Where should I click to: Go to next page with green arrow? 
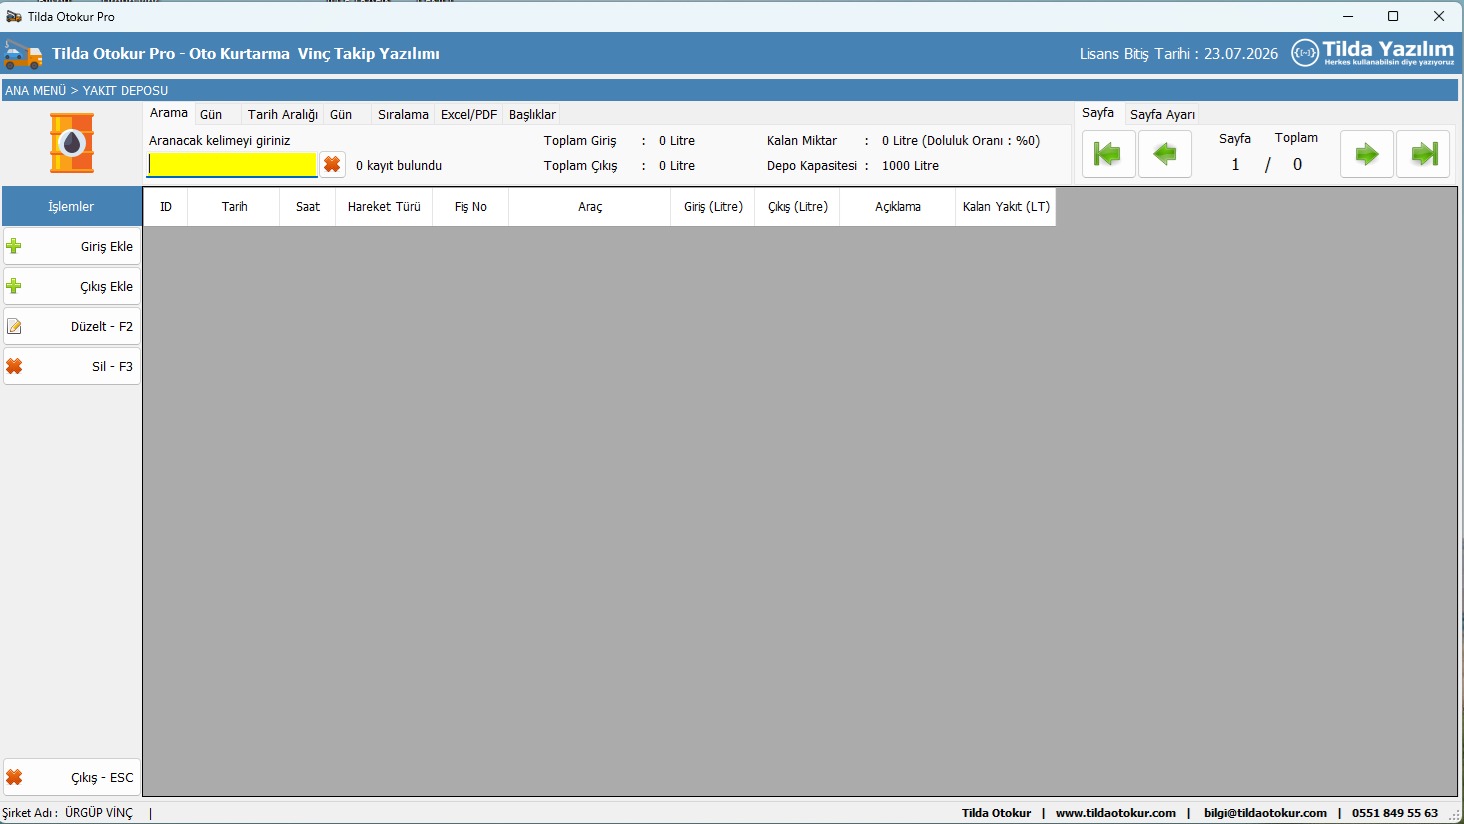coord(1366,154)
